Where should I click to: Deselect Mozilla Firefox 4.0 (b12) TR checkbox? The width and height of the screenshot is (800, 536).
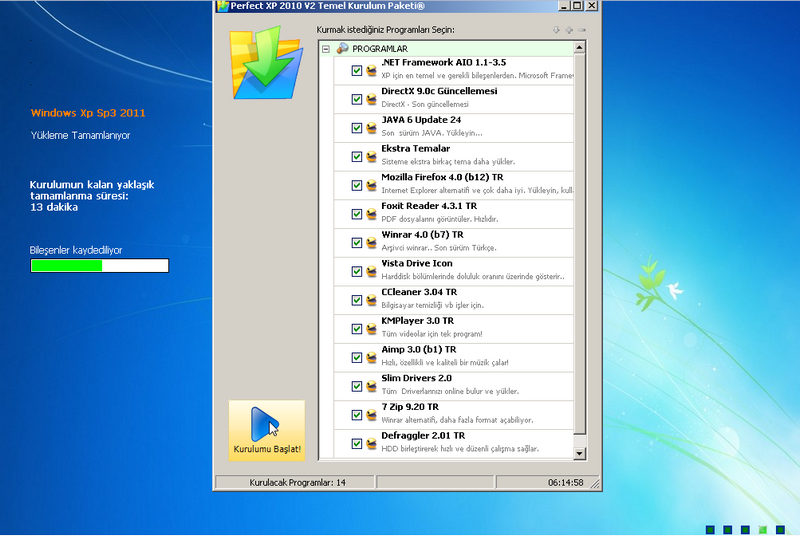click(x=357, y=185)
